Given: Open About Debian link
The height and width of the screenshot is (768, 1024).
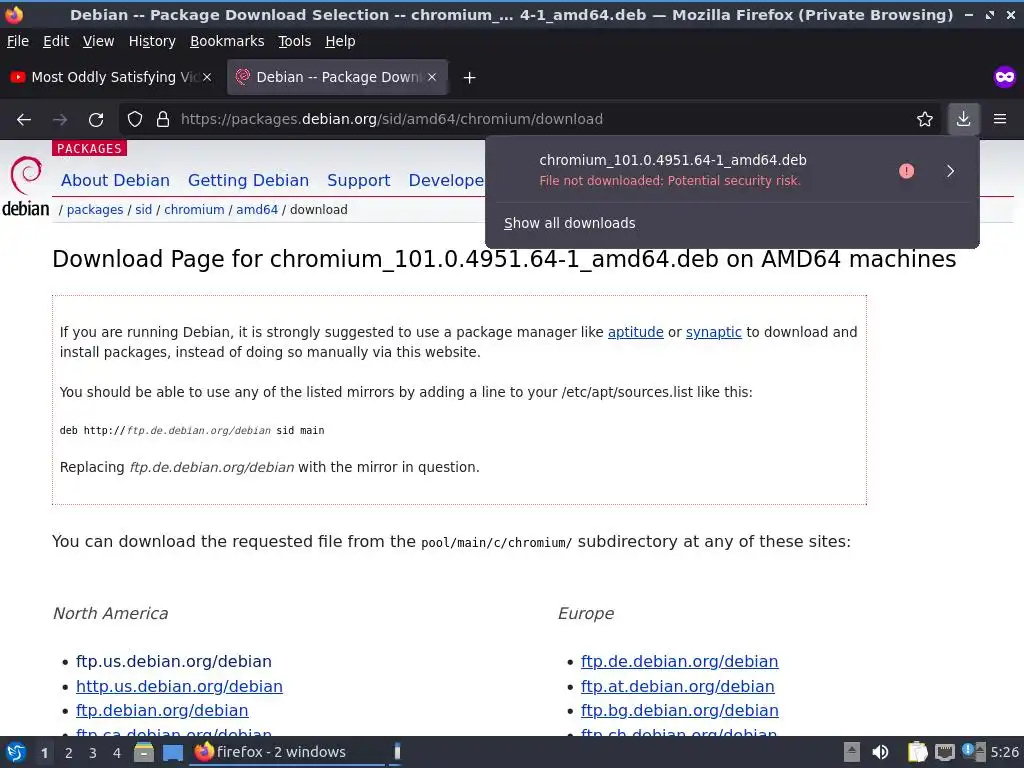Looking at the screenshot, I should [x=115, y=180].
